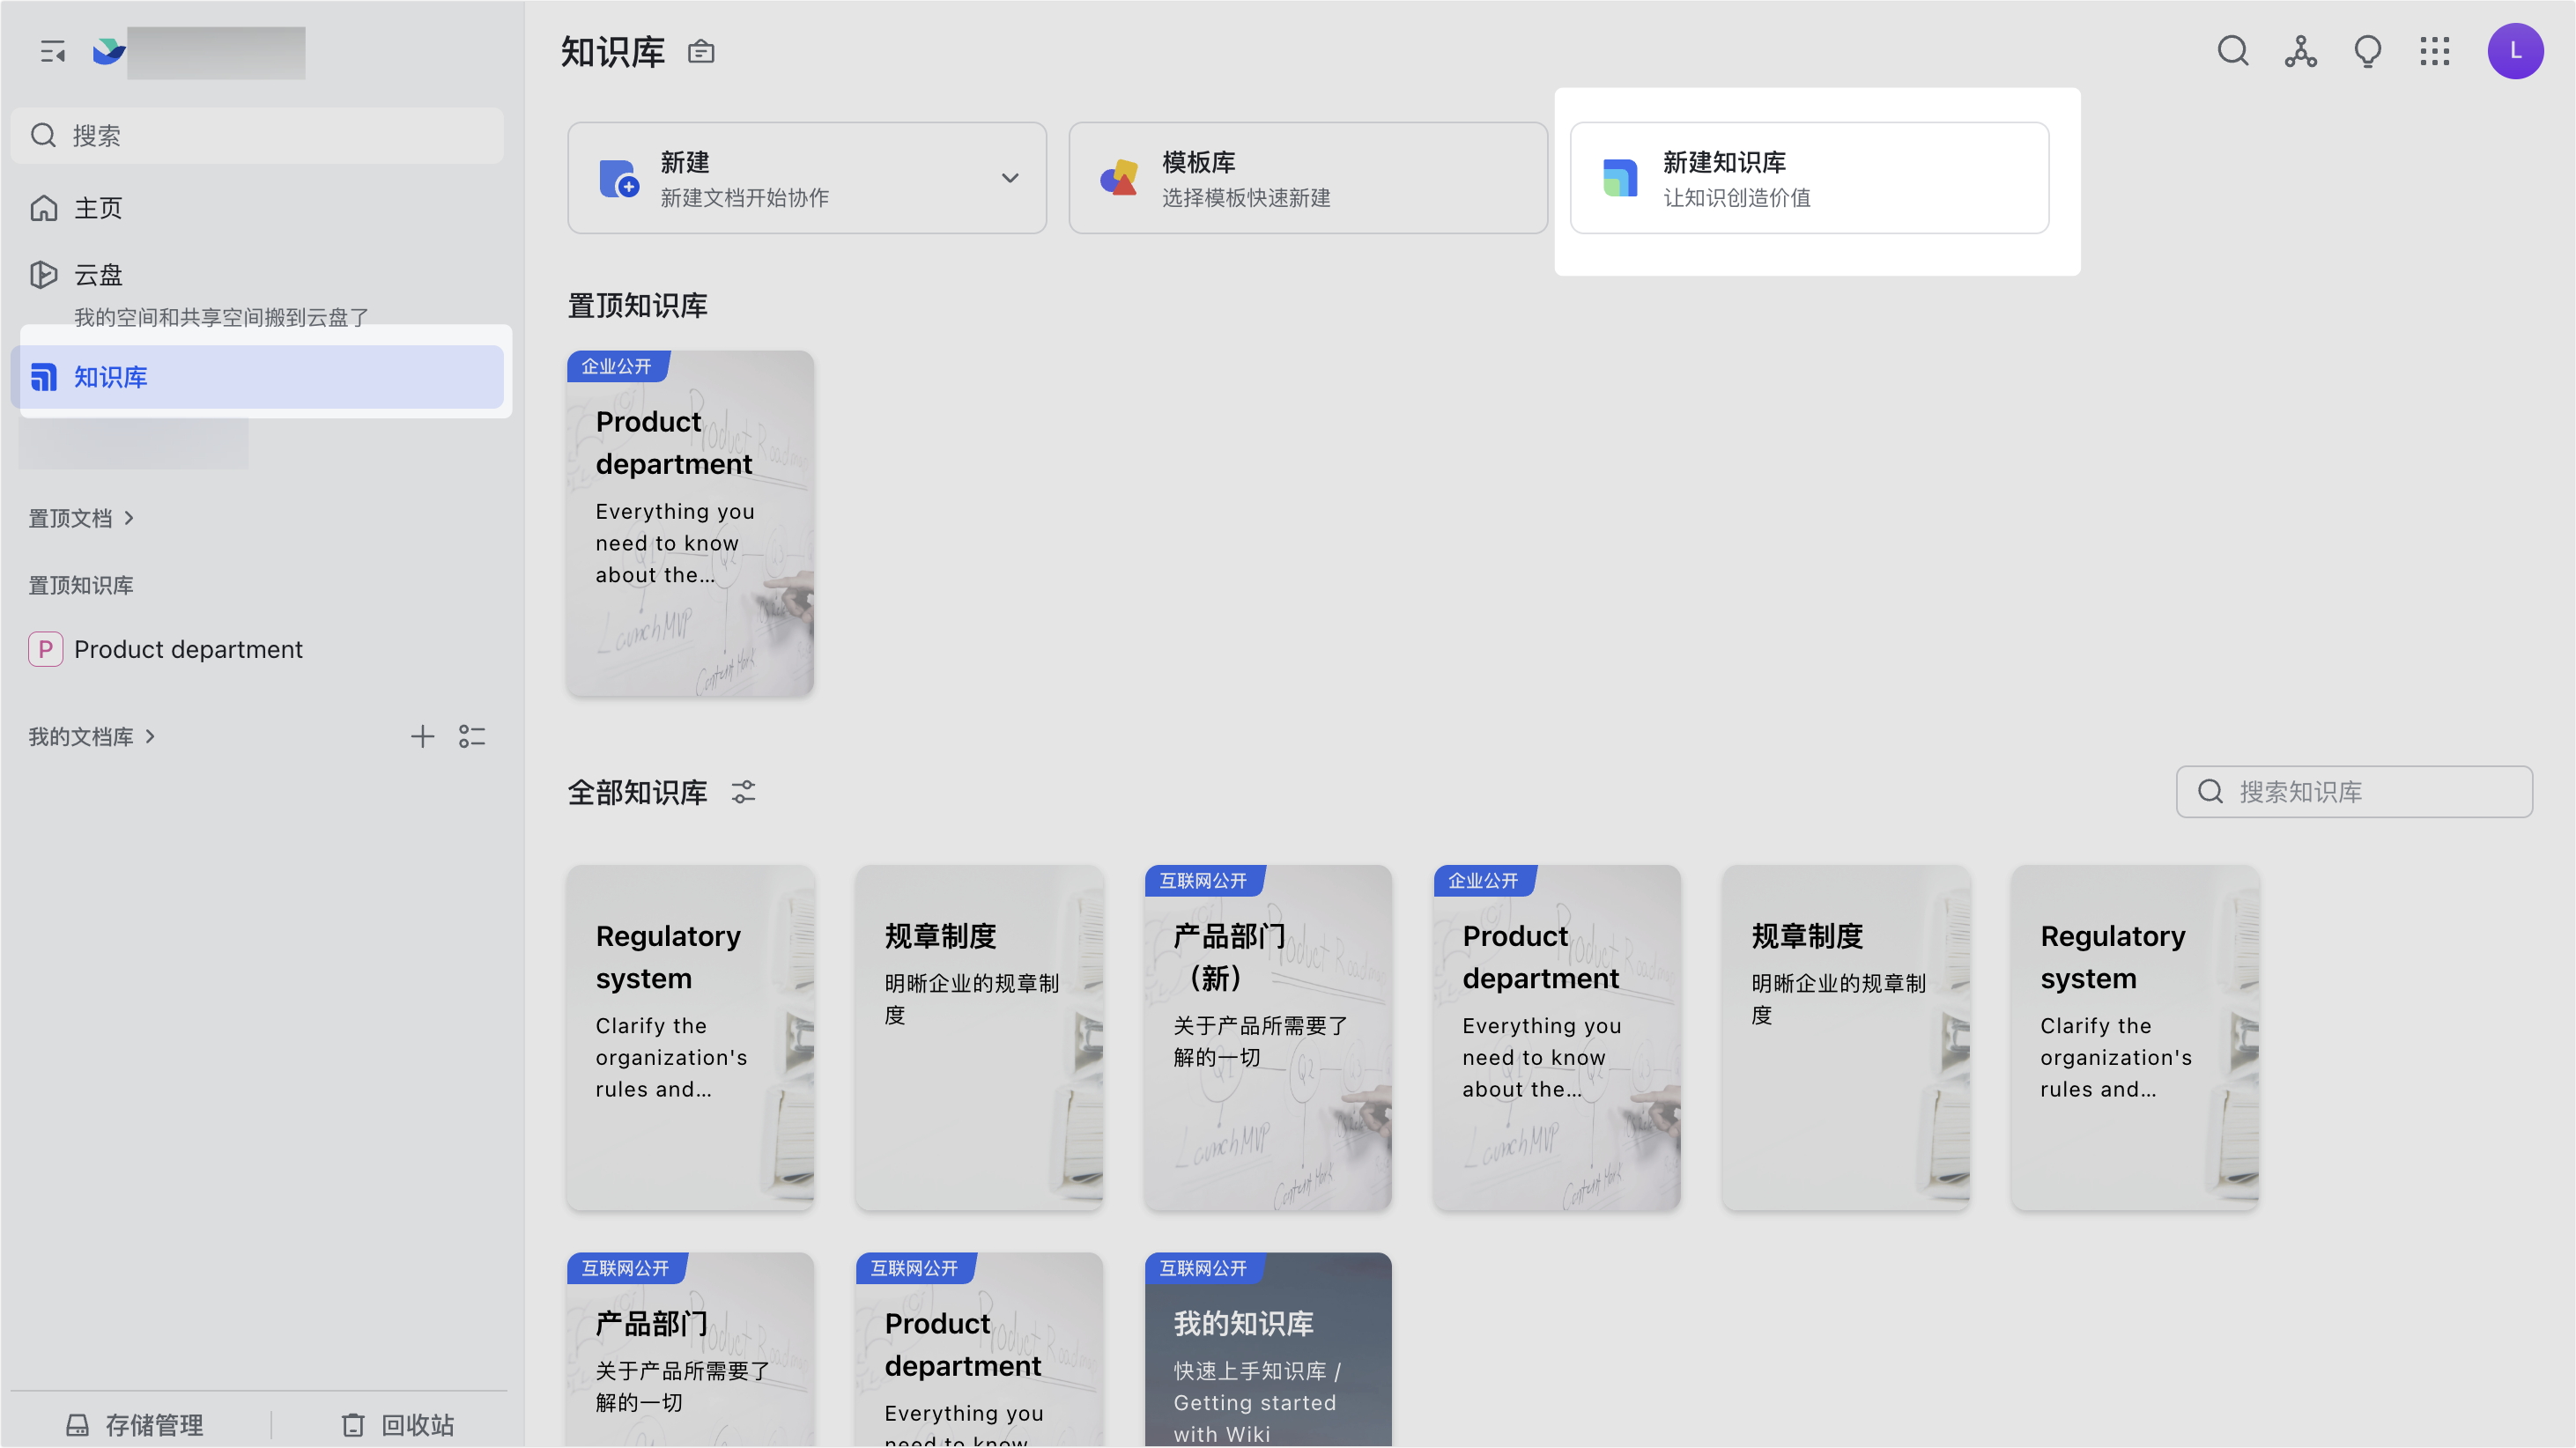Click the 新建知识库 wiki icon
This screenshot has height=1448, width=2576.
click(x=1620, y=178)
